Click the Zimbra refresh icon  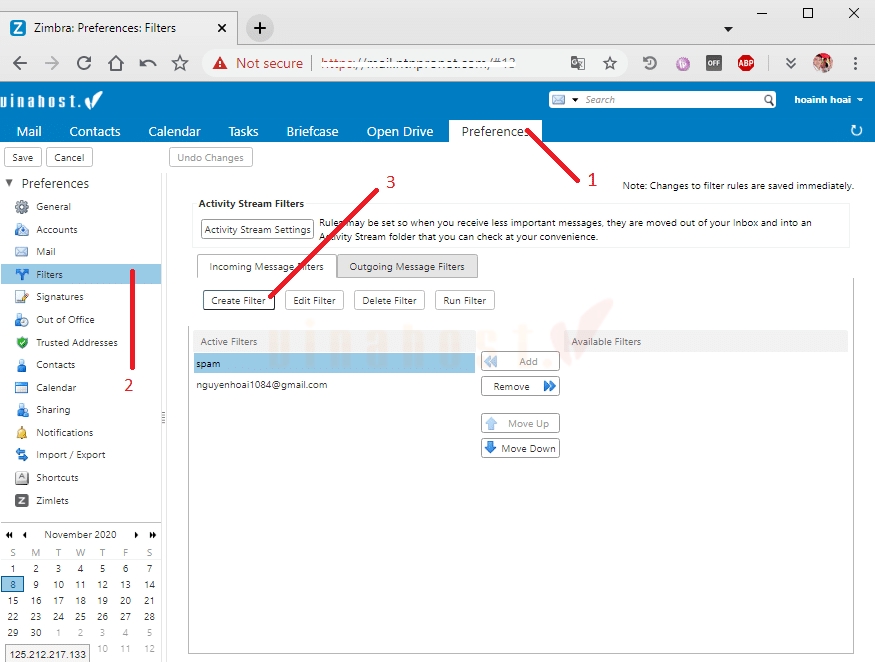[856, 131]
